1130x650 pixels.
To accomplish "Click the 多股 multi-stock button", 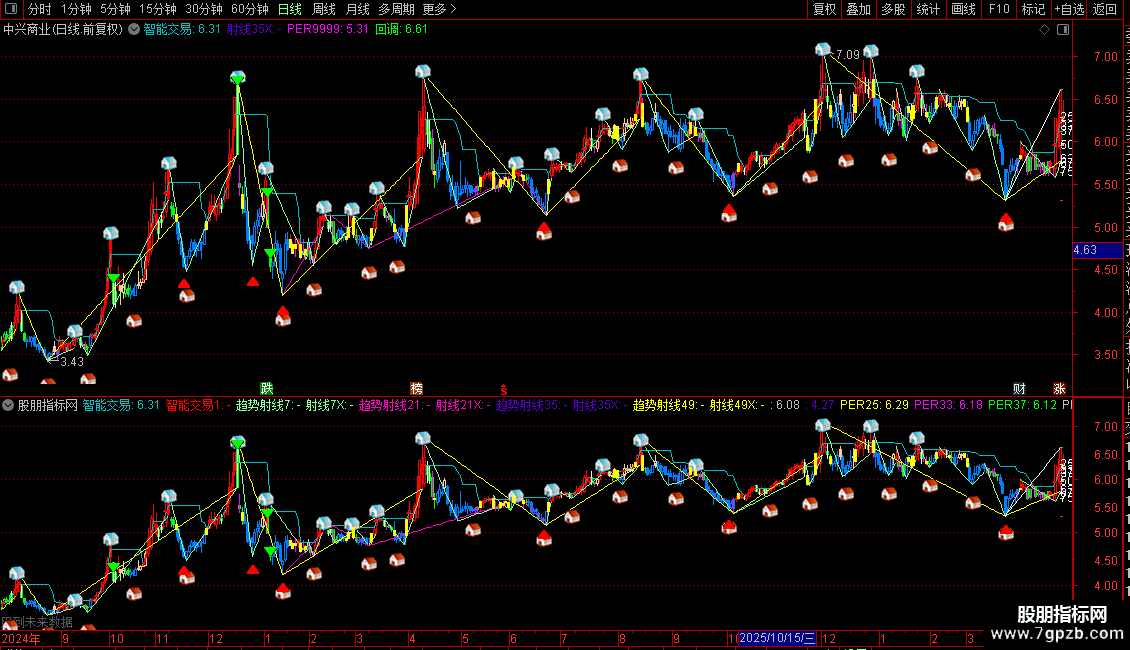I will click(x=893, y=9).
